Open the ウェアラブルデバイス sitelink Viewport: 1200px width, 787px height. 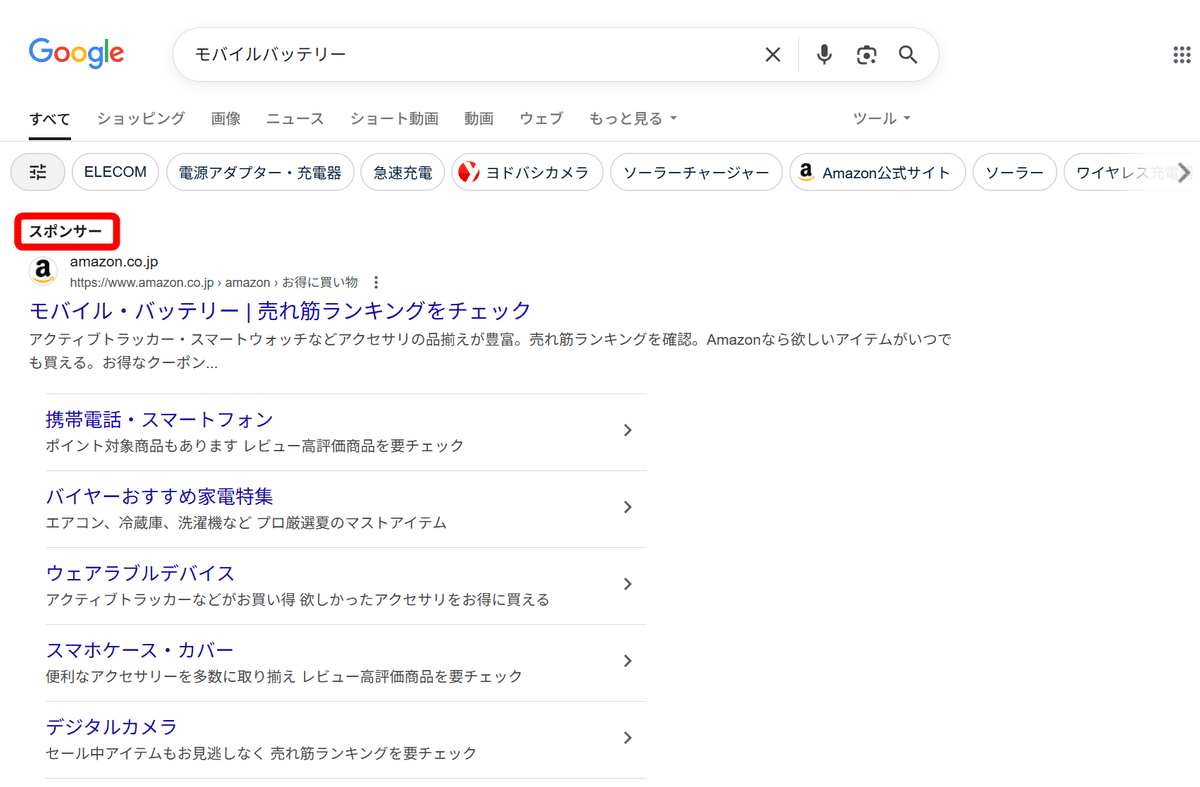(141, 574)
